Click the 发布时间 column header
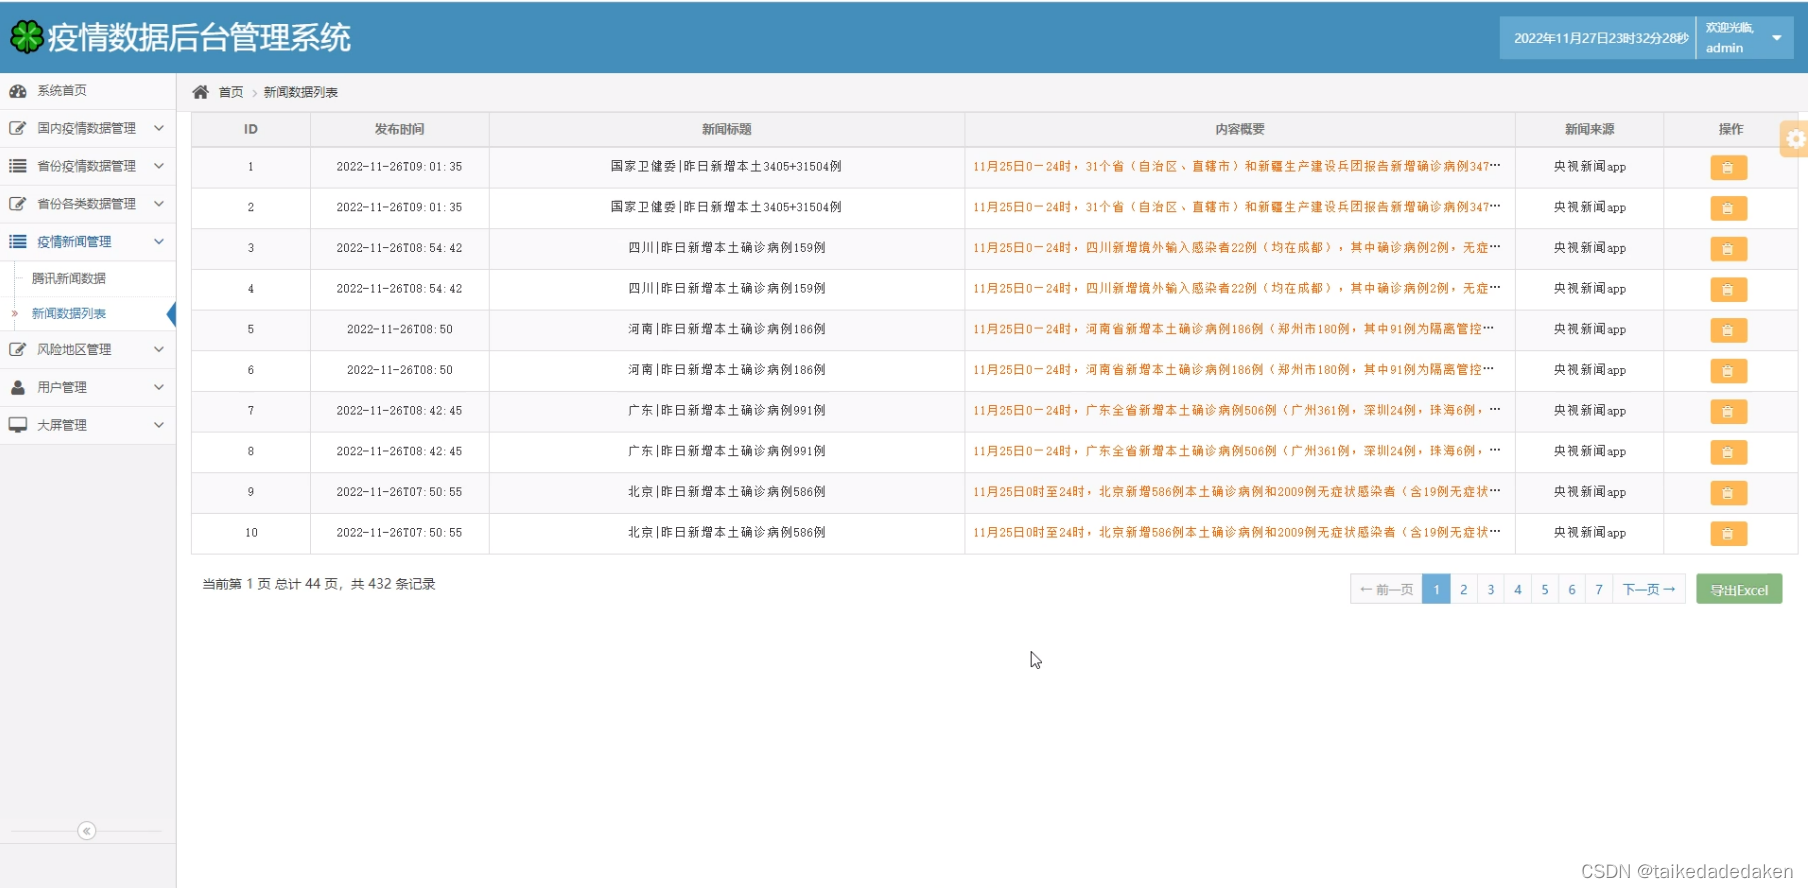 tap(400, 129)
